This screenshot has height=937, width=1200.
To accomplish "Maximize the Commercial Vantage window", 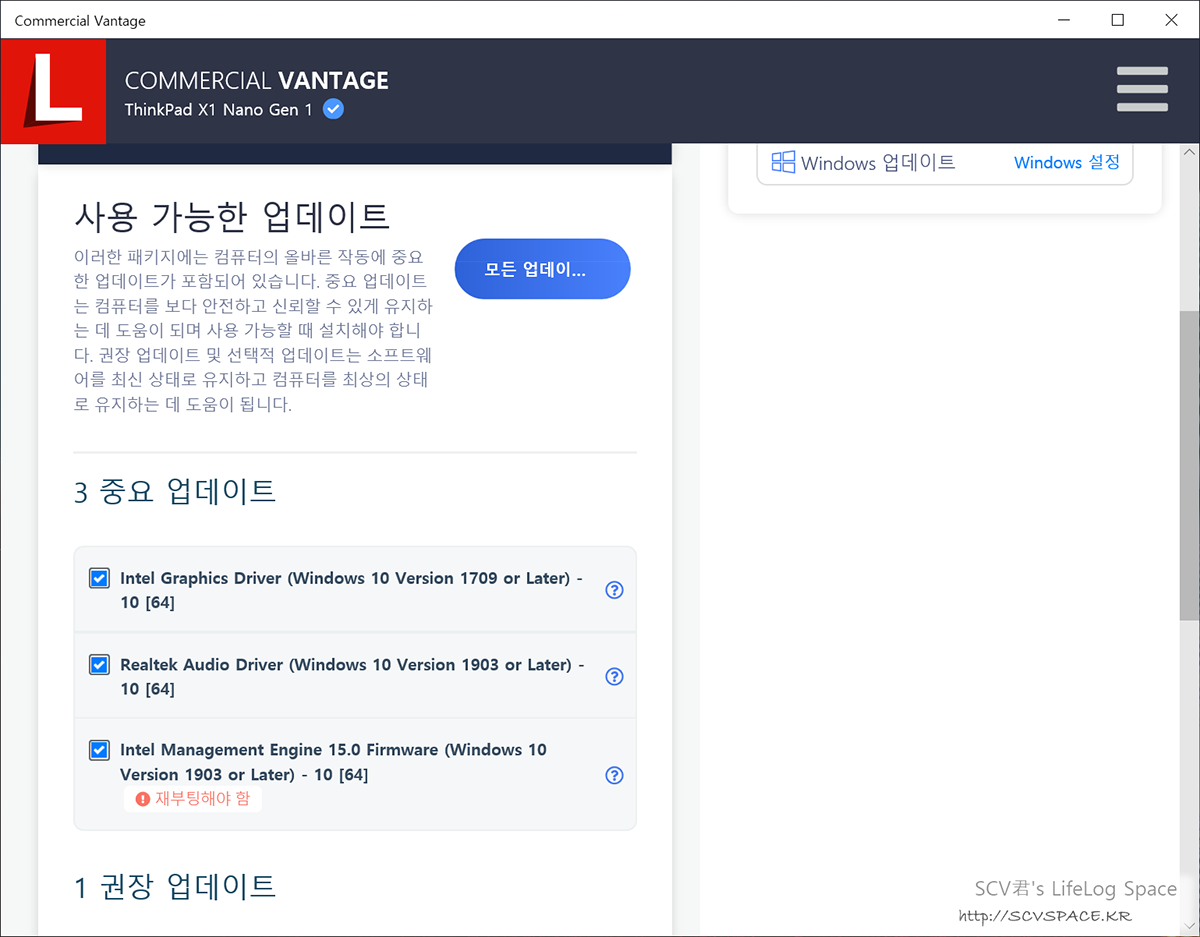I will [x=1118, y=20].
